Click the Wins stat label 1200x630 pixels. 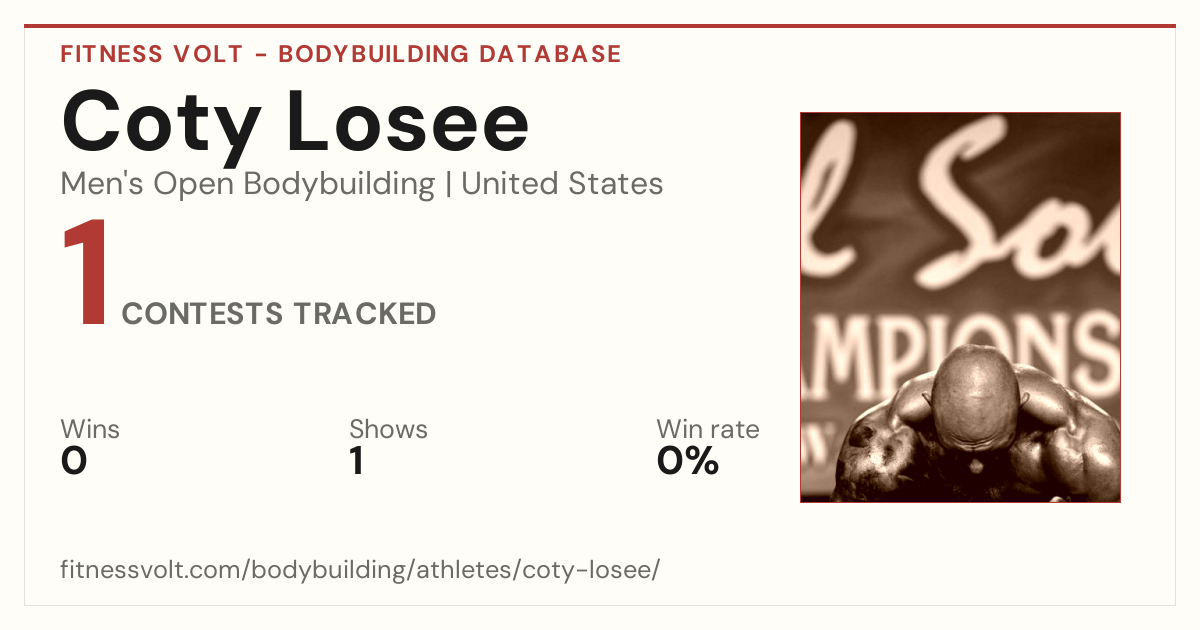tap(90, 429)
